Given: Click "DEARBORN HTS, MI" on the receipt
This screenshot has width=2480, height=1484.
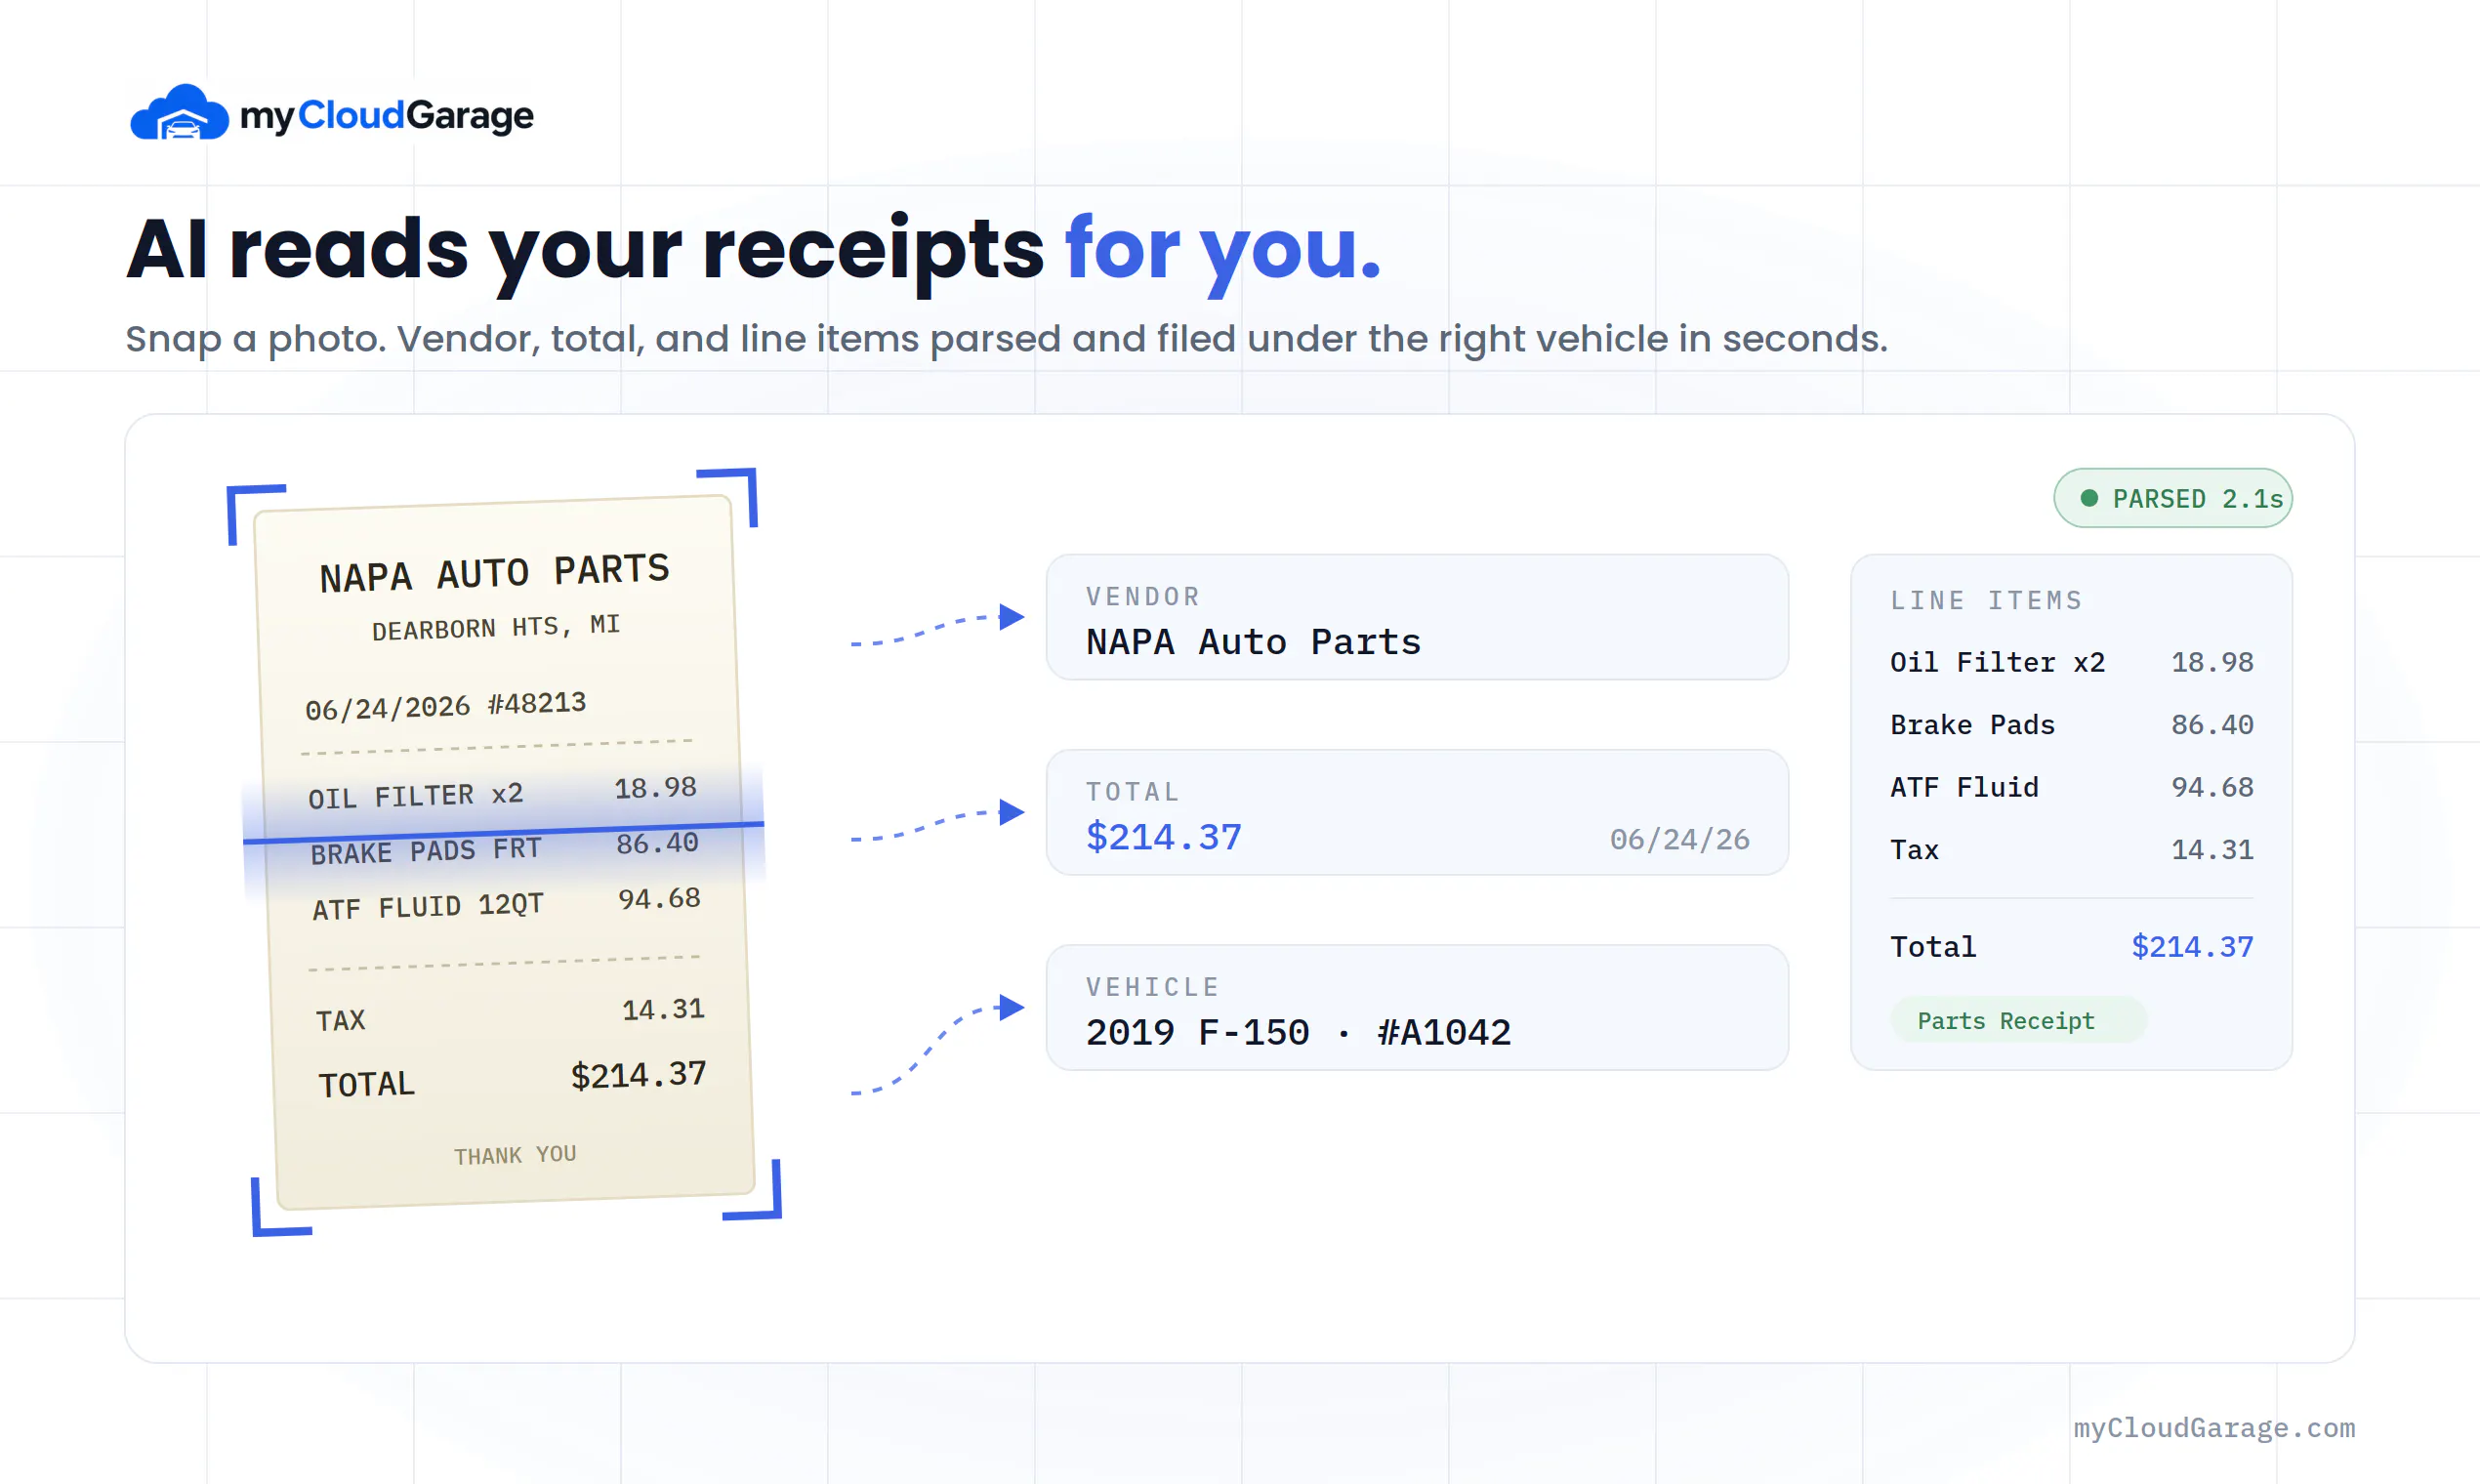Looking at the screenshot, I should (x=496, y=627).
